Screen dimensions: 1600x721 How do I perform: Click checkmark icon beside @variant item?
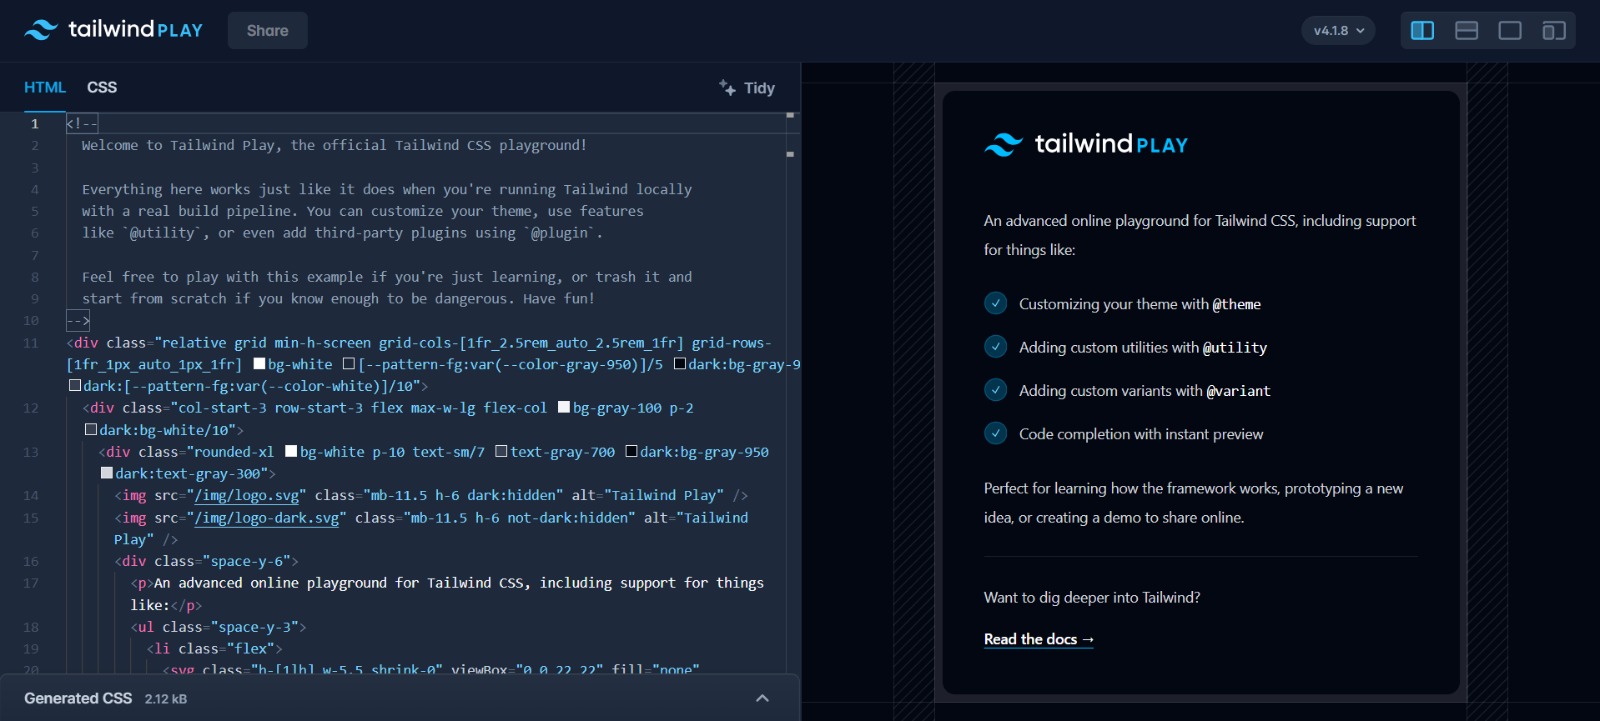click(995, 390)
